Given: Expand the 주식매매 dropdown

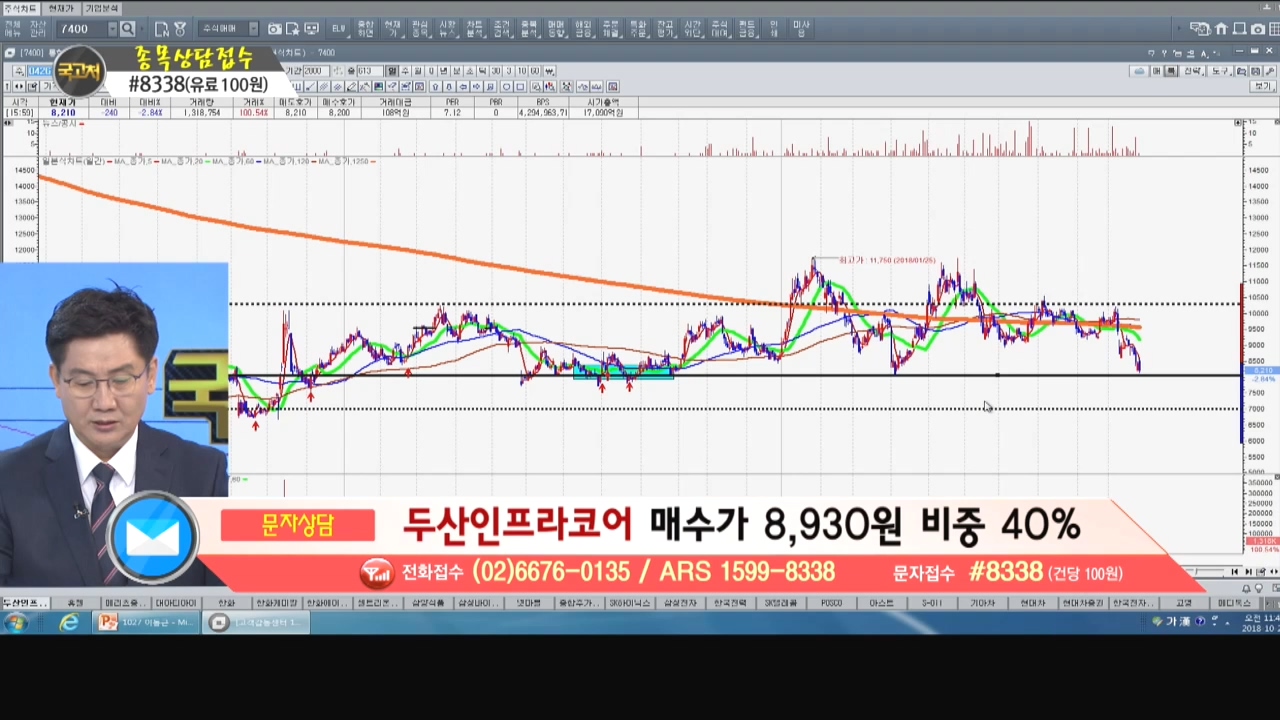Looking at the screenshot, I should [253, 29].
